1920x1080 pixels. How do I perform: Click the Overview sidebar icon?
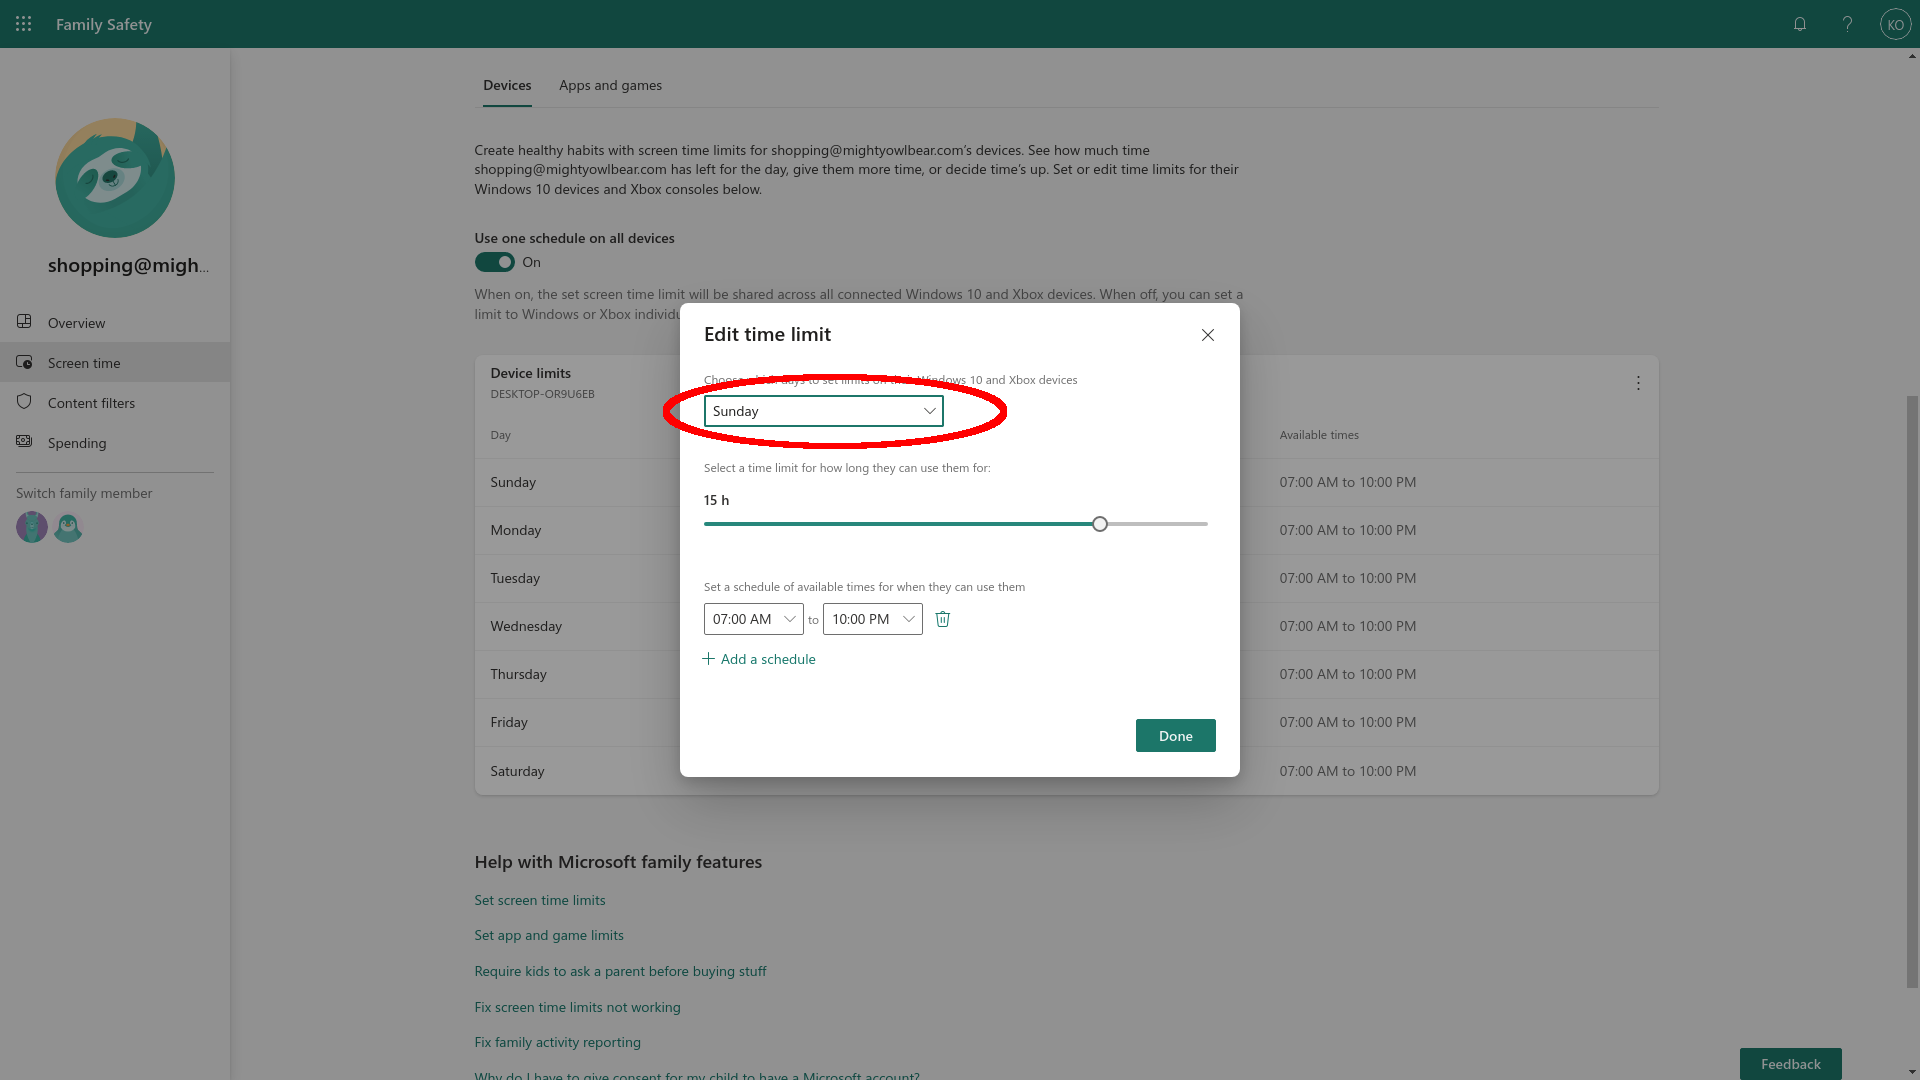[x=25, y=322]
